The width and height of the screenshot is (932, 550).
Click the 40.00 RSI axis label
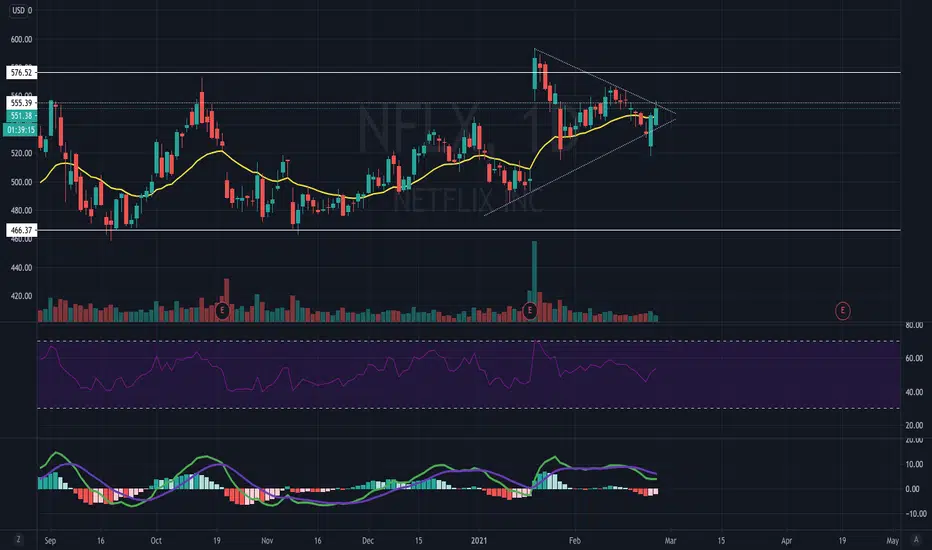point(914,392)
